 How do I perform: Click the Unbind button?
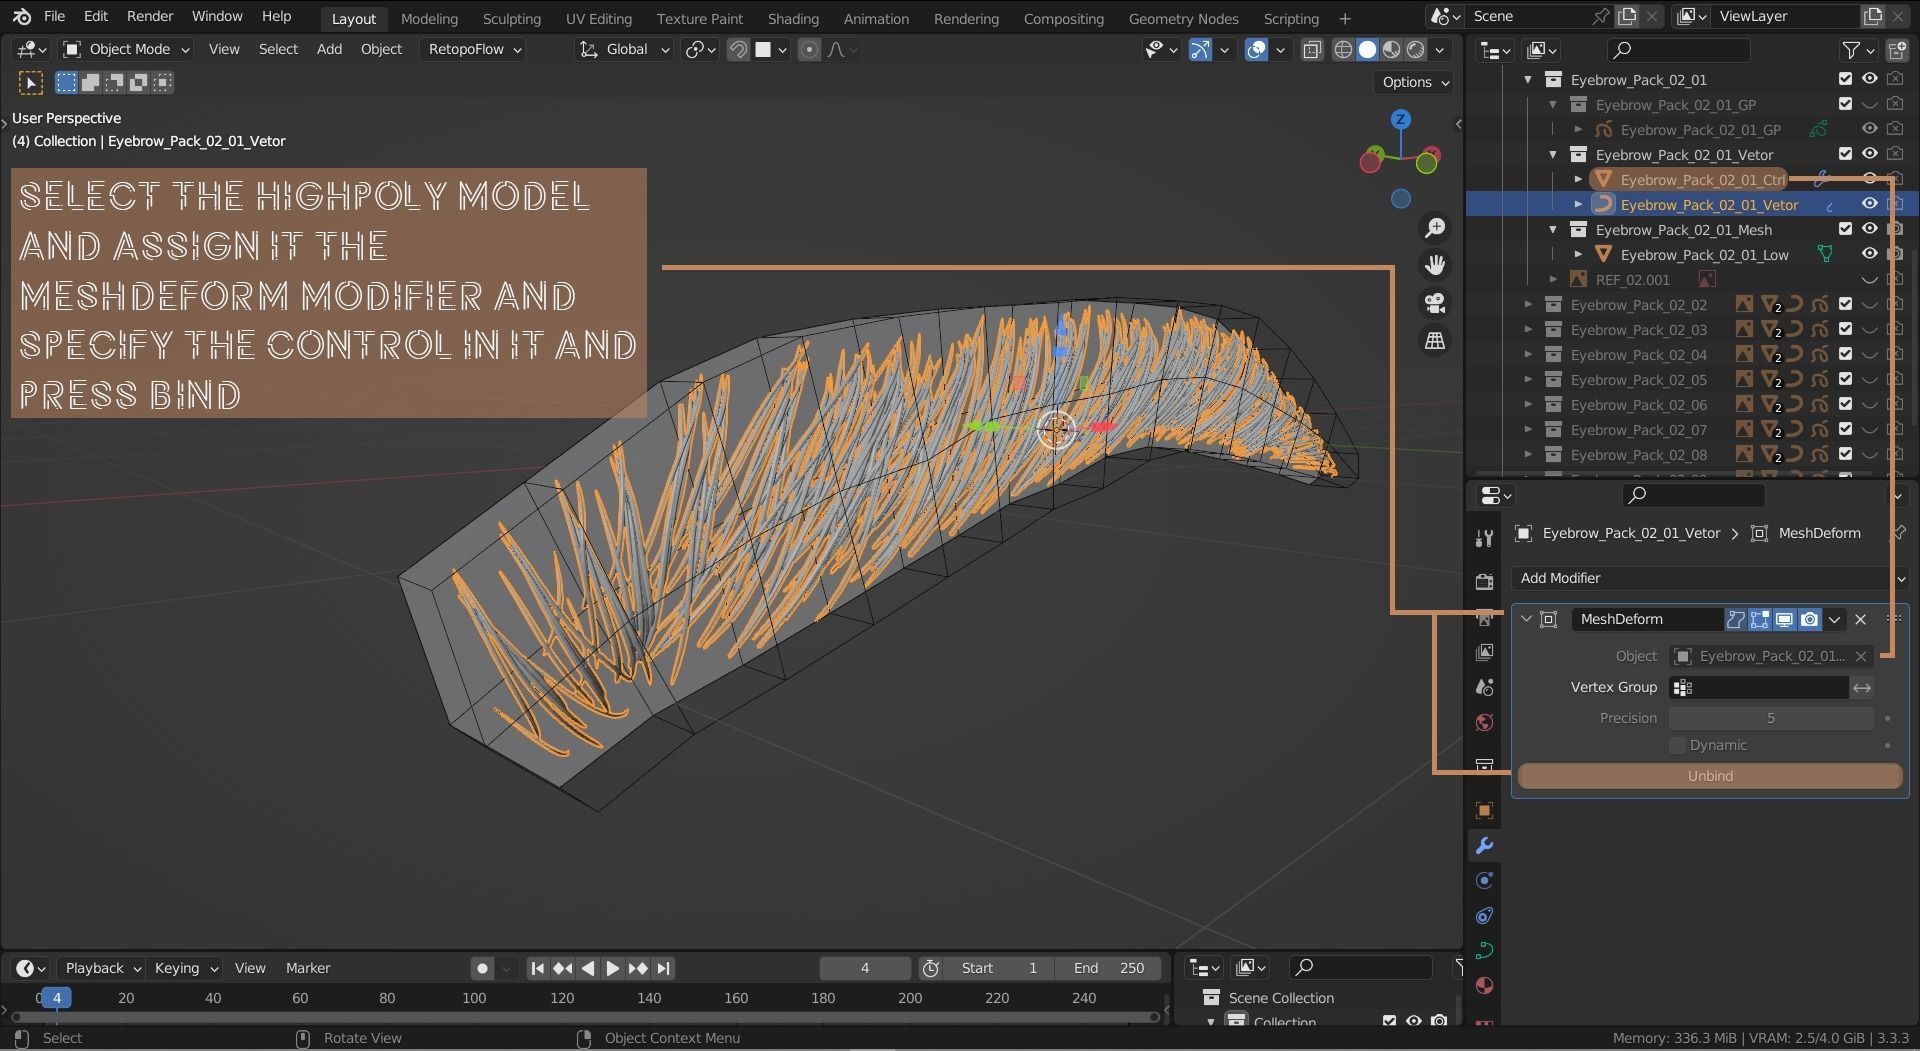[x=1710, y=776]
